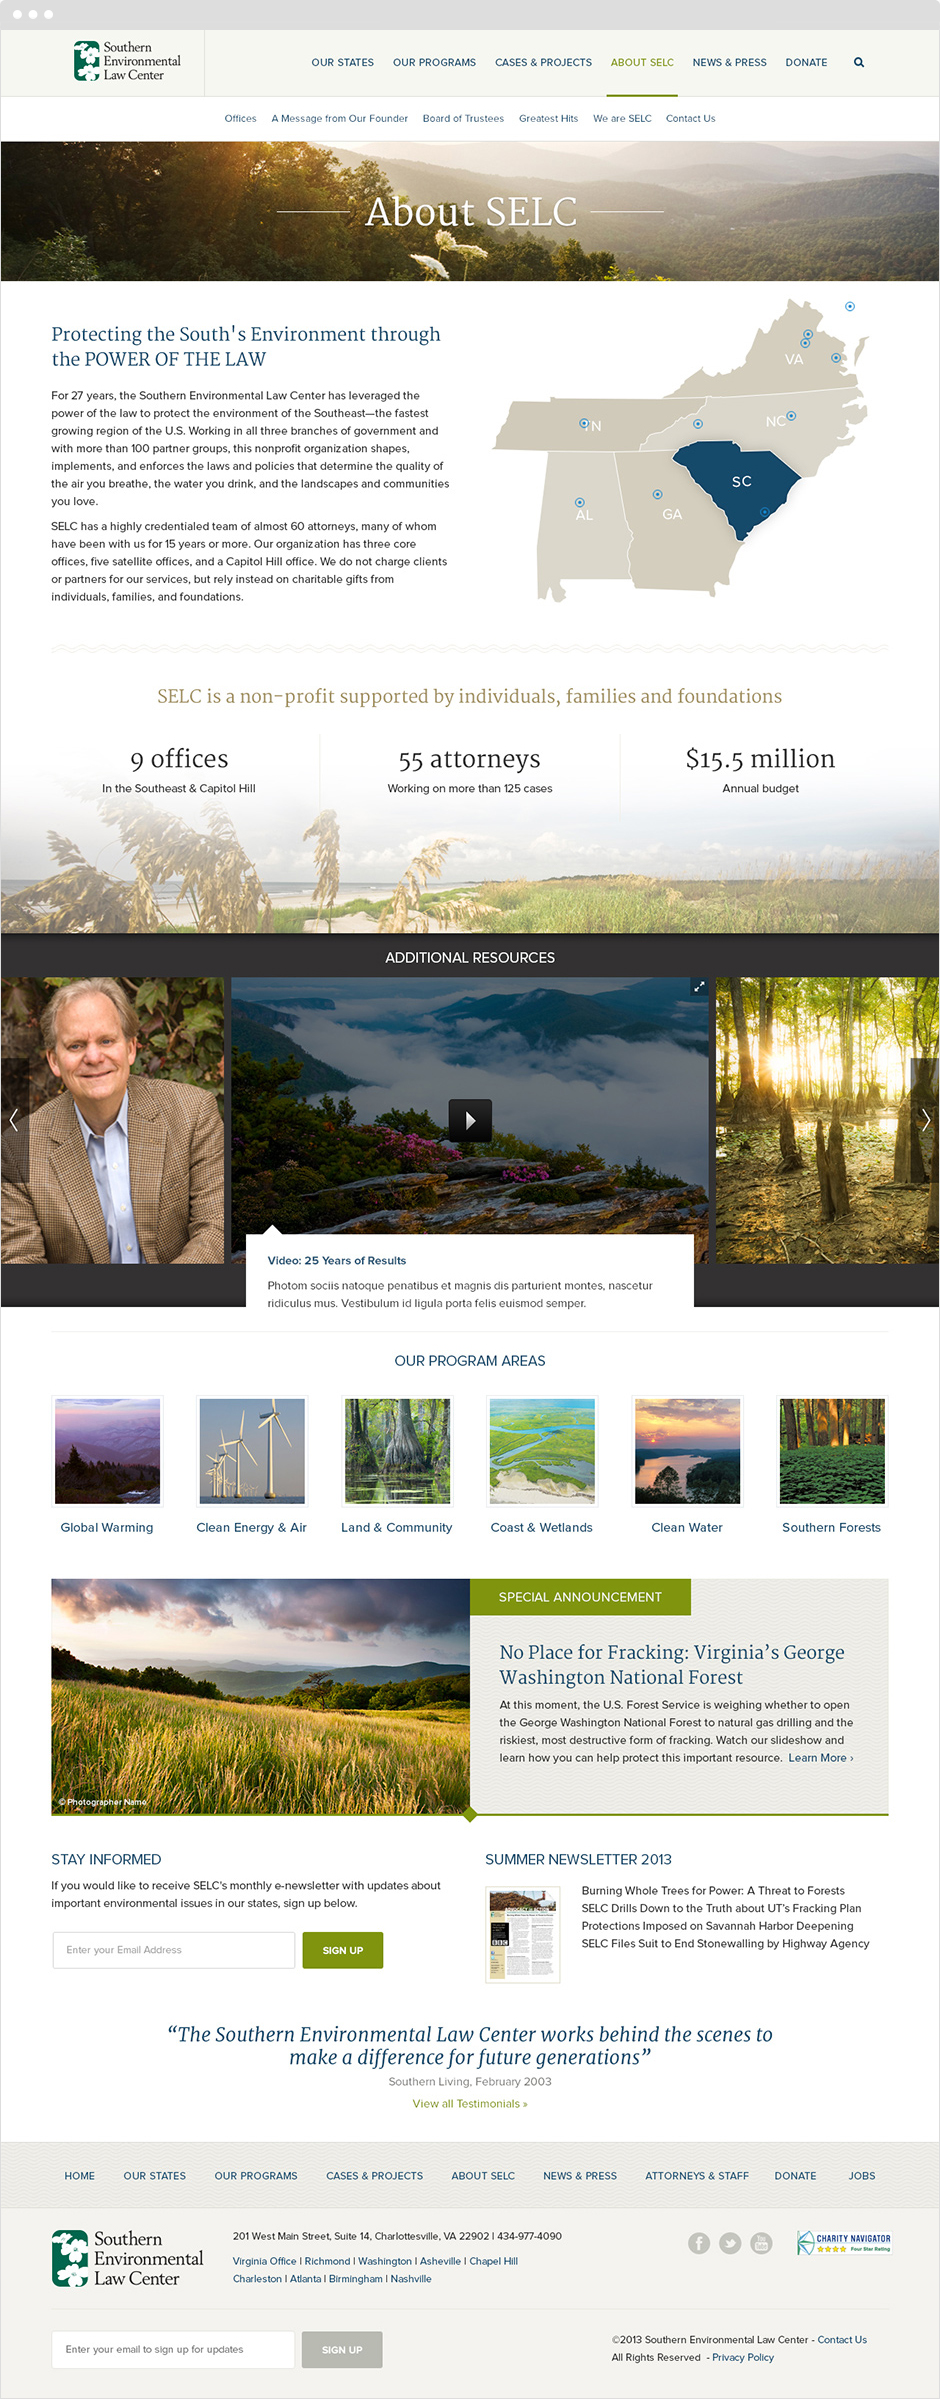View all Testimonials link
Image resolution: width=940 pixels, height=2399 pixels.
click(x=470, y=2103)
